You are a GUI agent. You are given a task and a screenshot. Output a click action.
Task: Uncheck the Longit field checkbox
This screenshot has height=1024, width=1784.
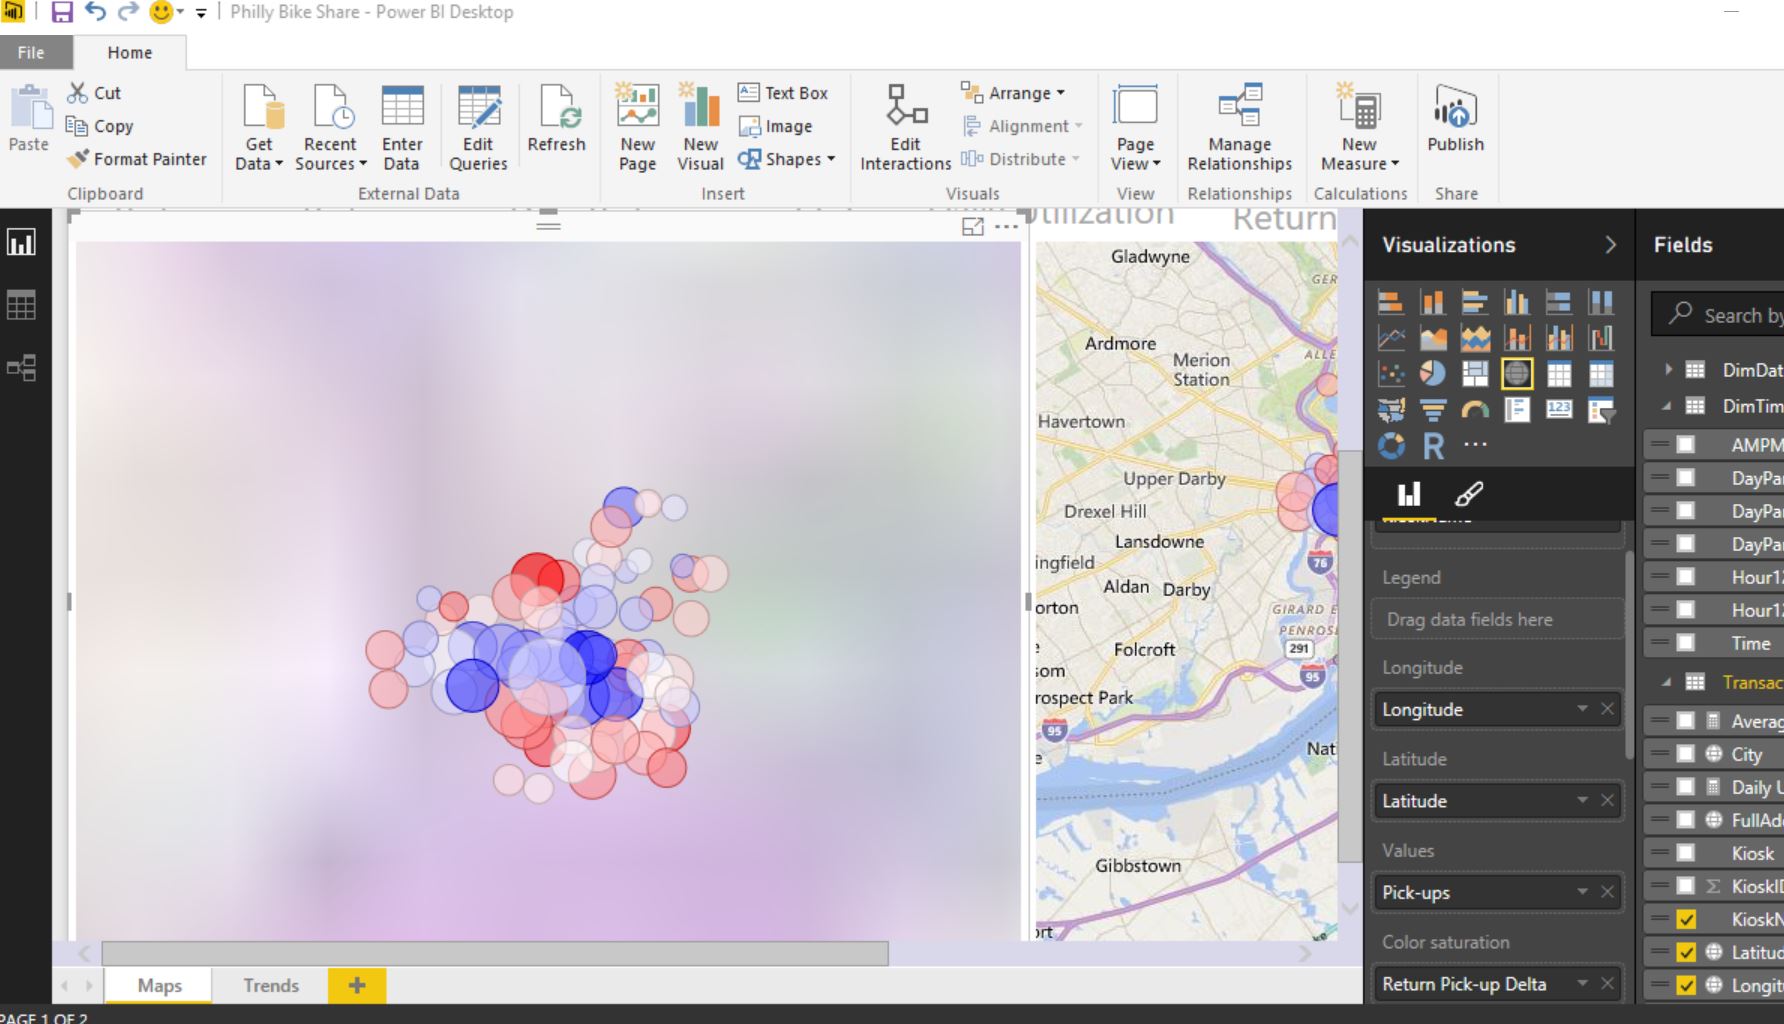tap(1686, 985)
